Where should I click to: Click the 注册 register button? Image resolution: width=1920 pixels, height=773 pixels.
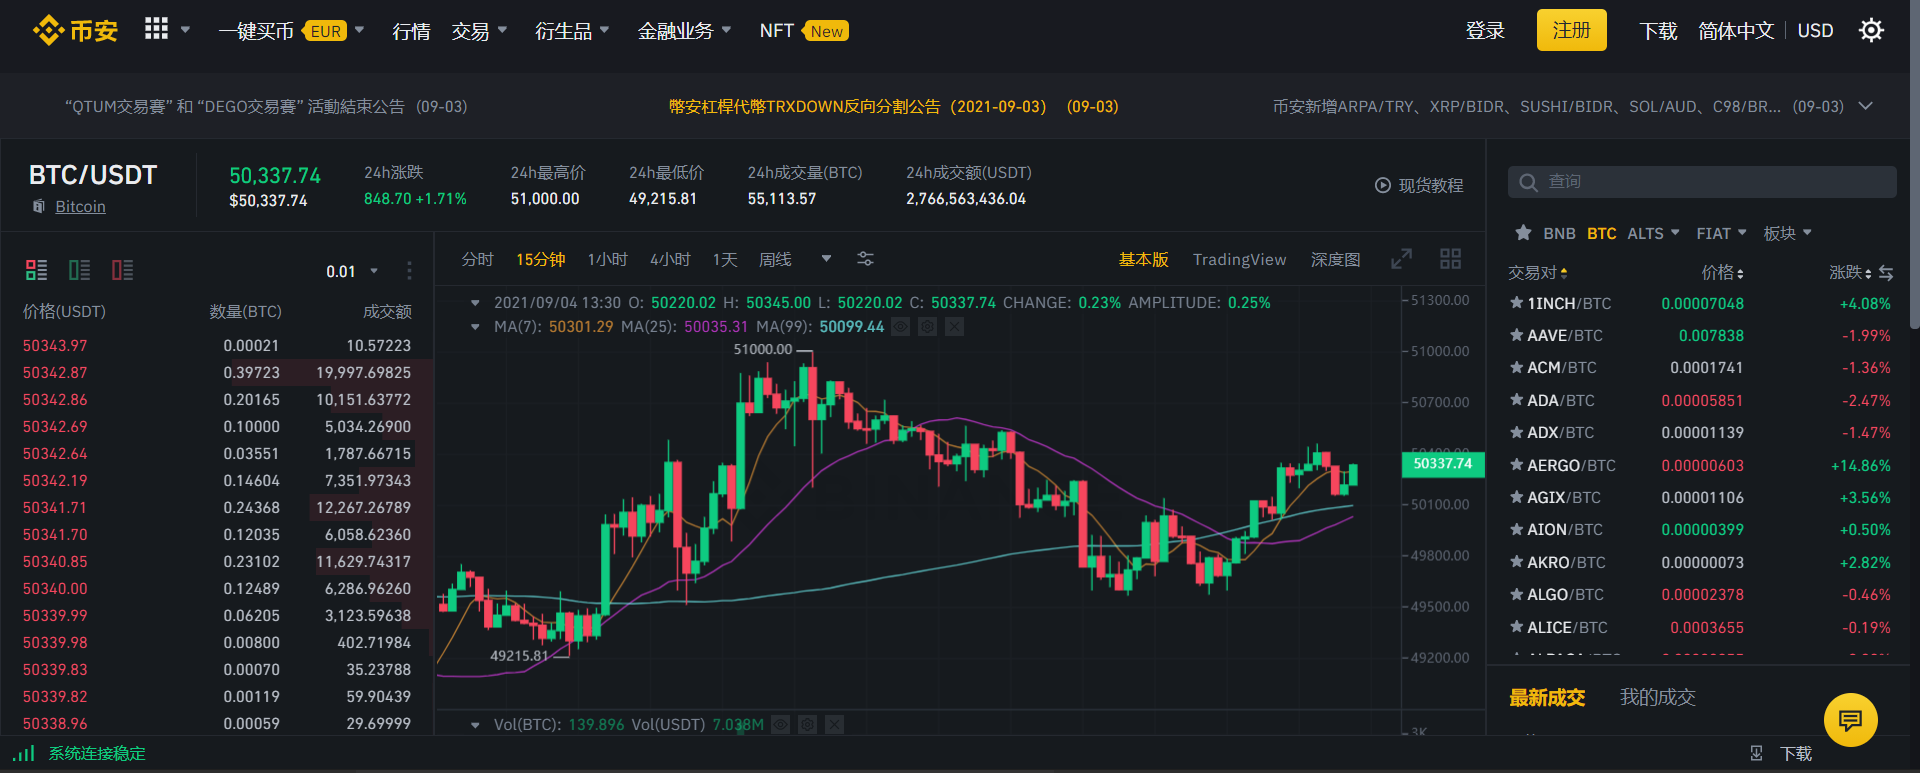coord(1571,31)
